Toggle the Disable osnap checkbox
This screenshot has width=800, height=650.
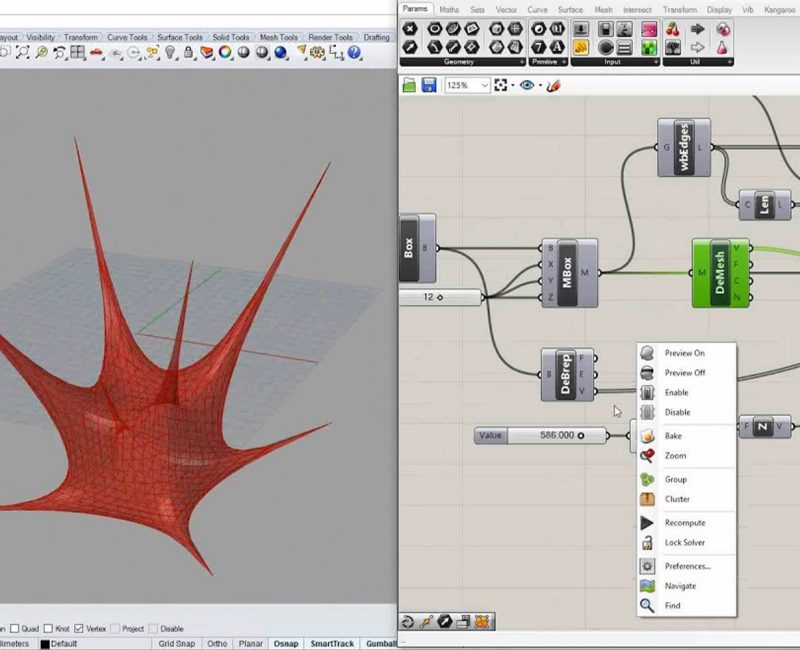click(154, 629)
